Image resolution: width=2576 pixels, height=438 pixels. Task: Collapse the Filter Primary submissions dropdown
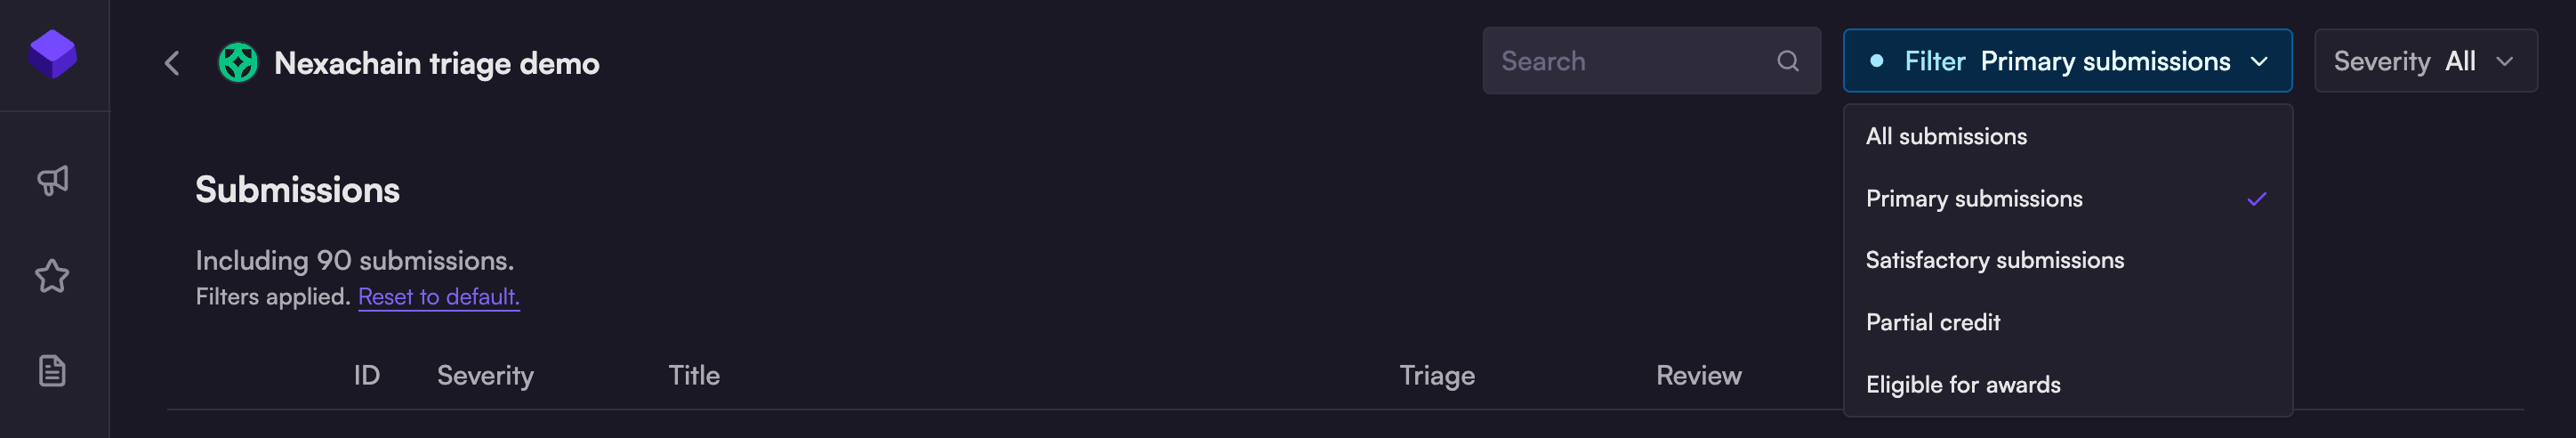tap(2067, 61)
